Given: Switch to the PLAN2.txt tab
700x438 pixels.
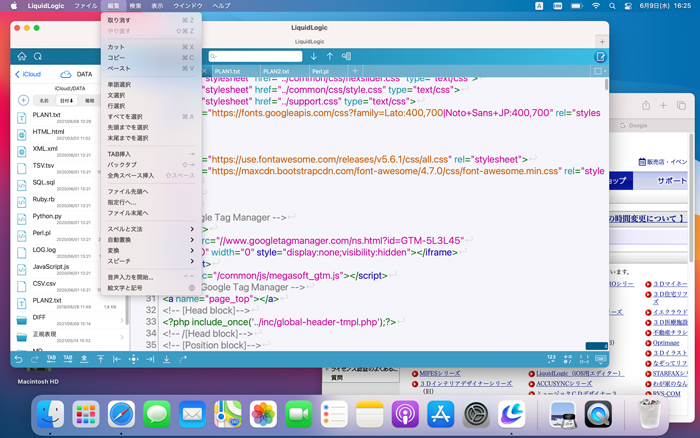Looking at the screenshot, I should pyautogui.click(x=275, y=72).
